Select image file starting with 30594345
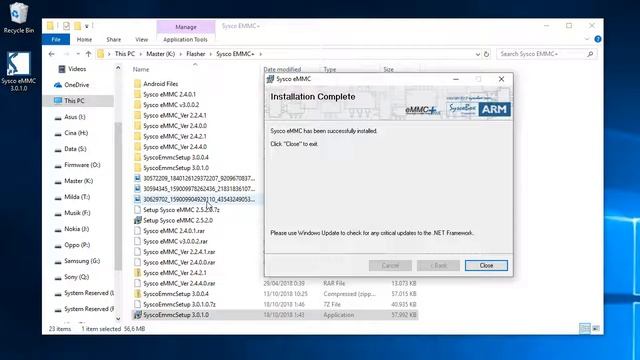Screen dimensions: 640x360 coord(199,189)
